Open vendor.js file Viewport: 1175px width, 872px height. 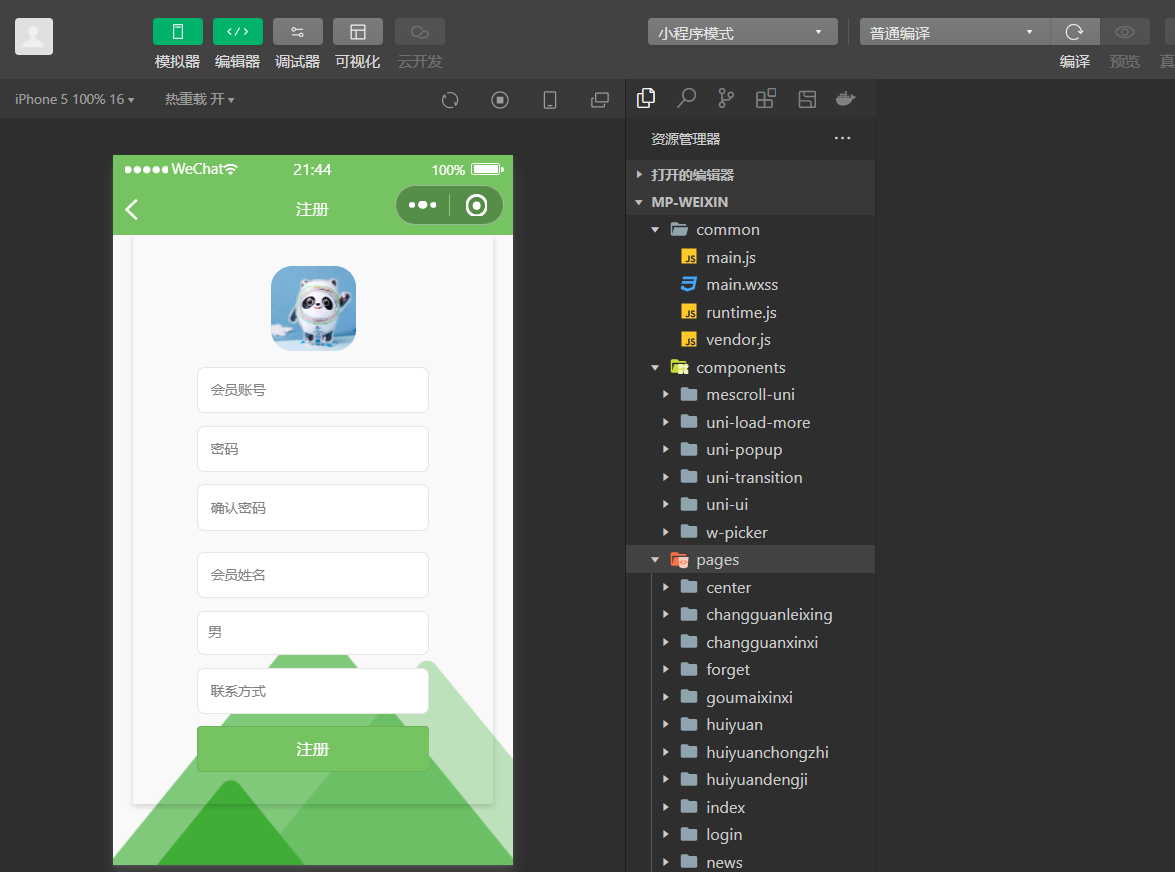[x=750, y=339]
